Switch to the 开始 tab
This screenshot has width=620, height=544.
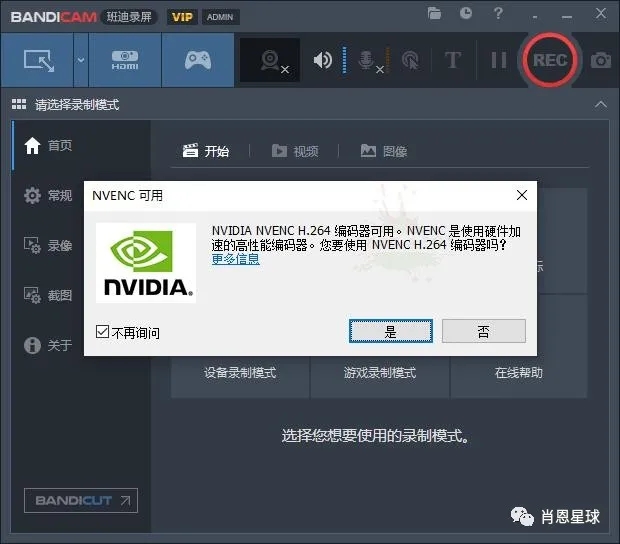pos(206,151)
